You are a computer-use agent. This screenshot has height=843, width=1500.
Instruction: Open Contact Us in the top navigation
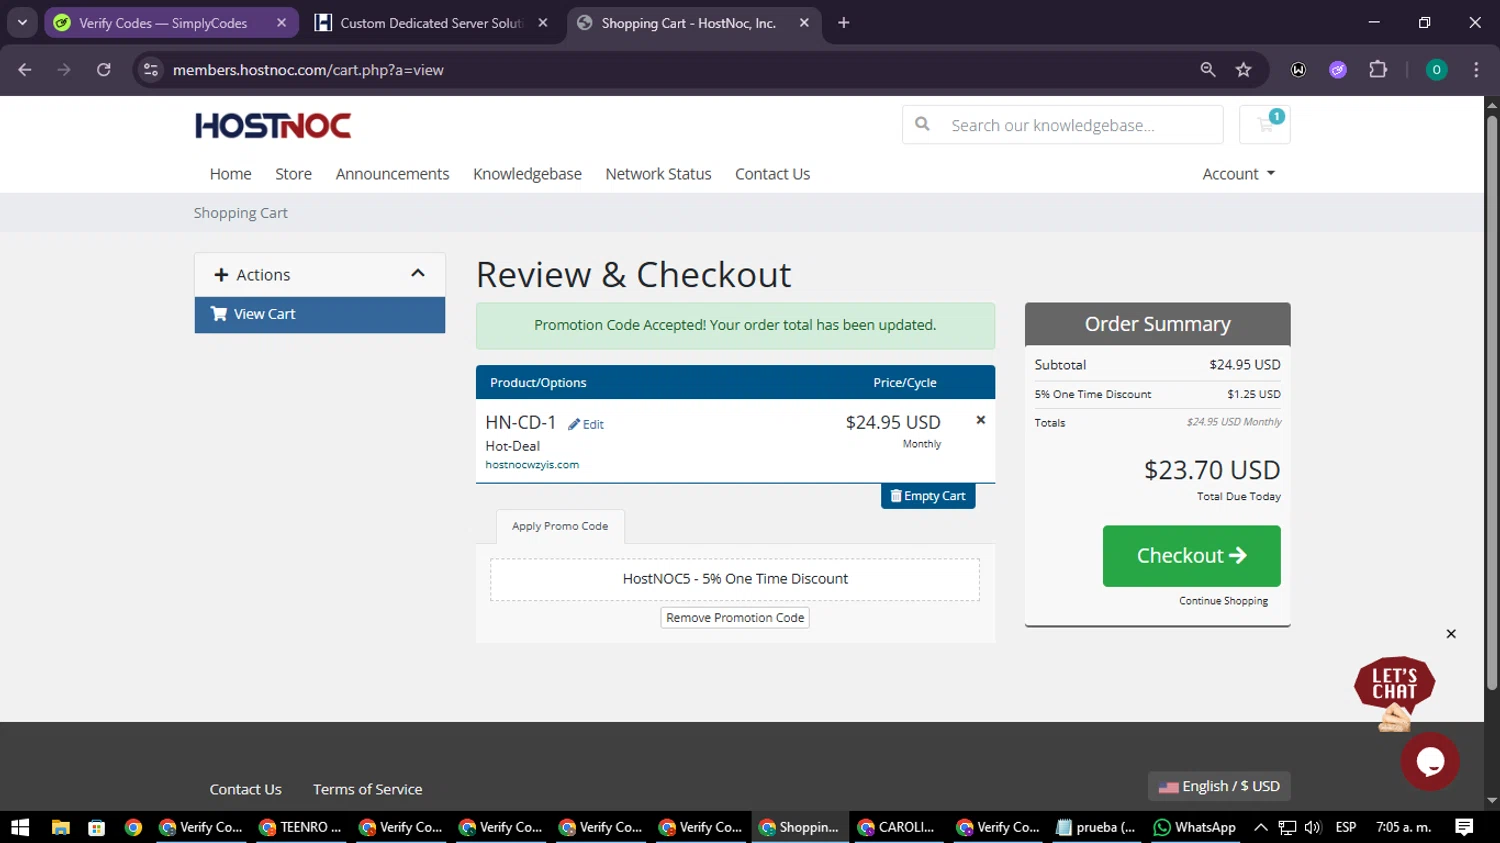(x=772, y=174)
